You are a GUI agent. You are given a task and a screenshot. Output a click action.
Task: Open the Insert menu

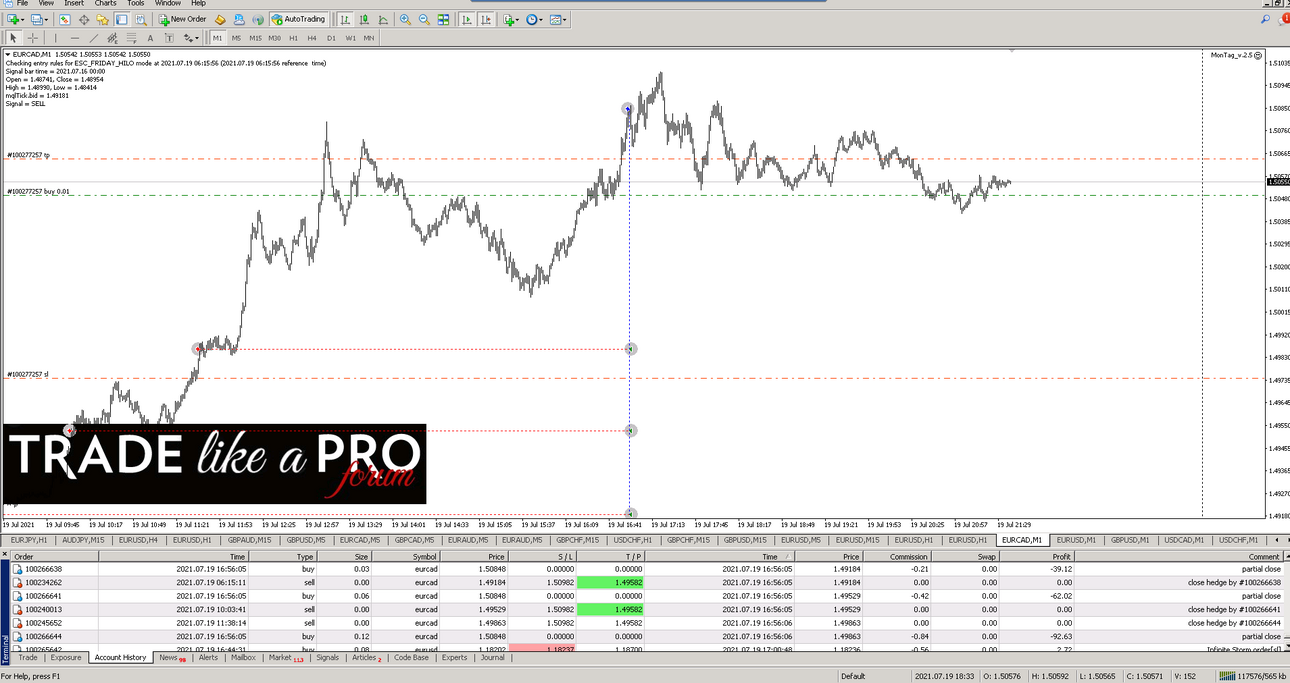(74, 4)
